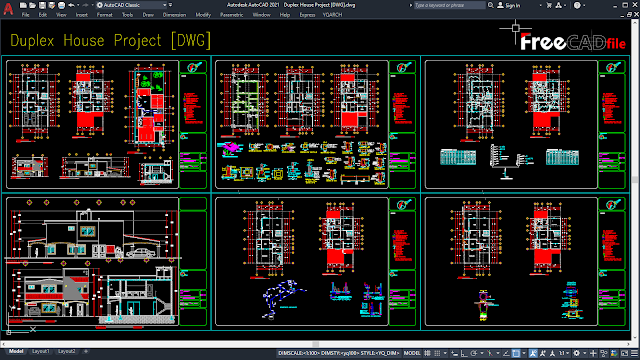Click the Autodesk account triangle icon
640x360 pixels.
pos(558,5)
